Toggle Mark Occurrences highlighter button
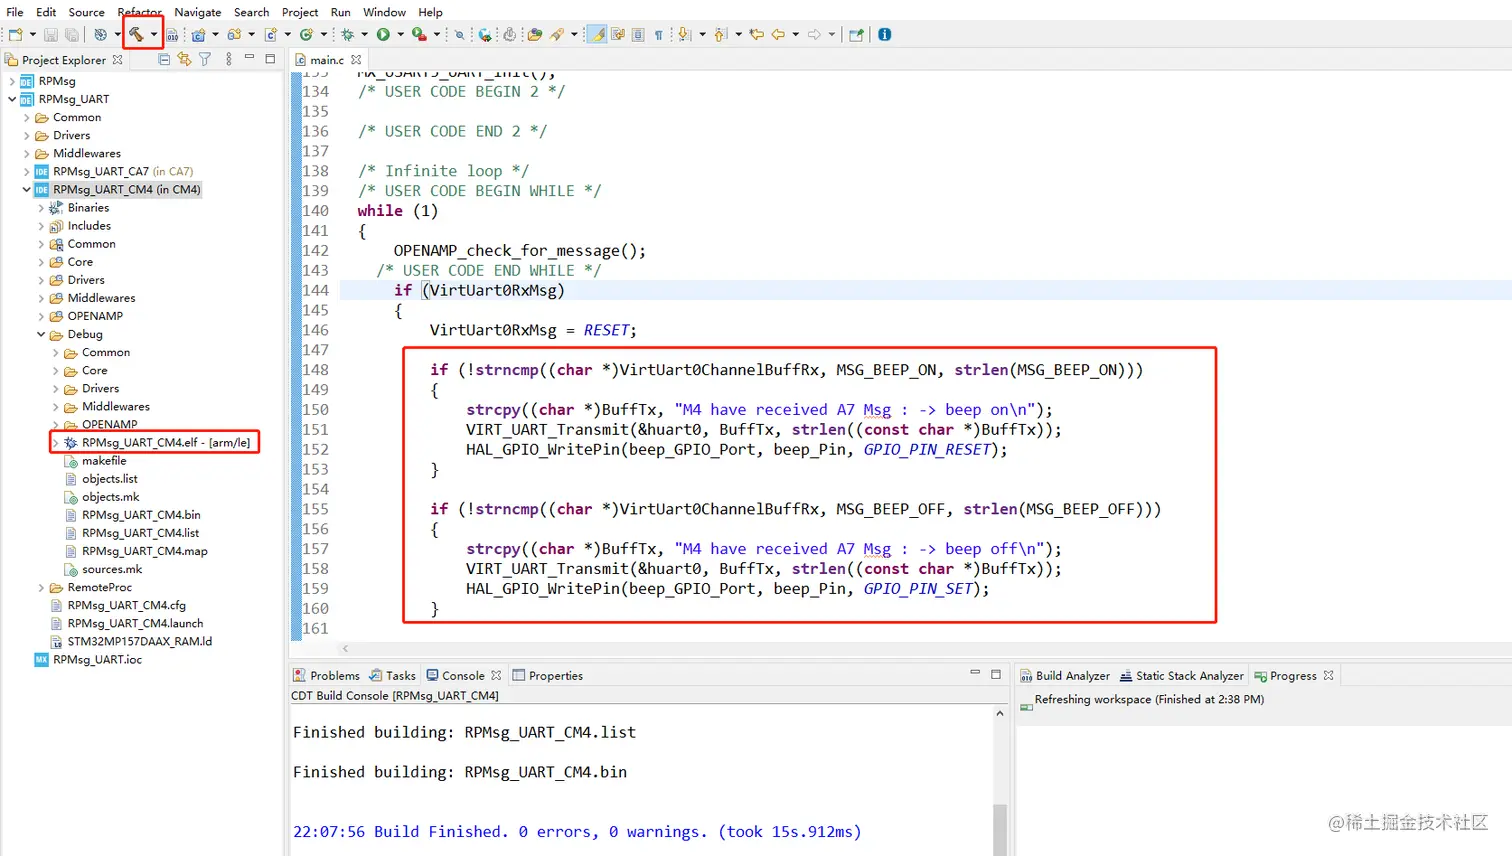The image size is (1512, 856). coord(597,34)
